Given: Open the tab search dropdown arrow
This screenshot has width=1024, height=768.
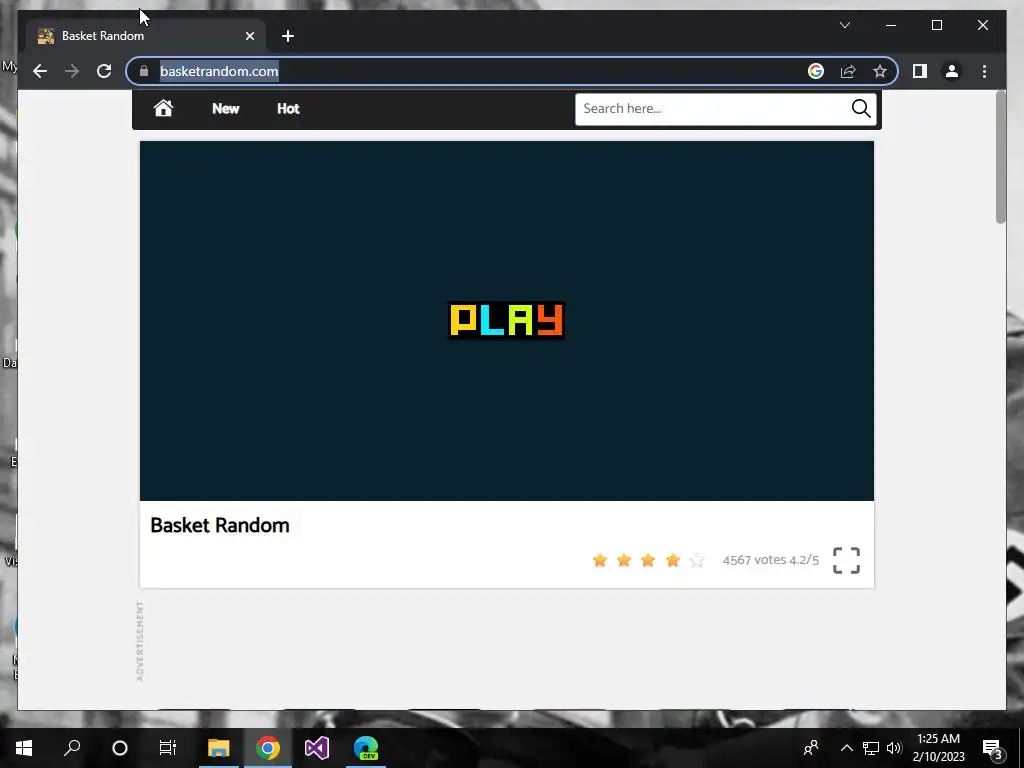Looking at the screenshot, I should point(844,25).
